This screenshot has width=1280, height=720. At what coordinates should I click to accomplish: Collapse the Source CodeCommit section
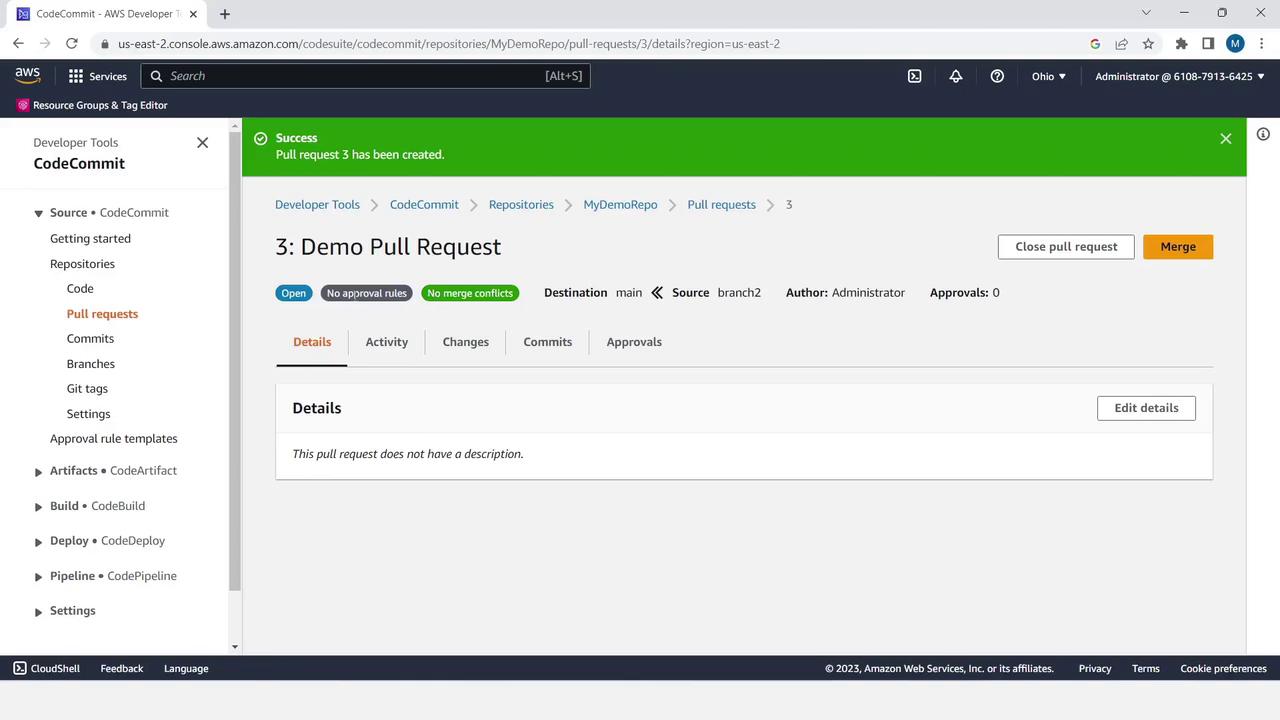pyautogui.click(x=38, y=213)
